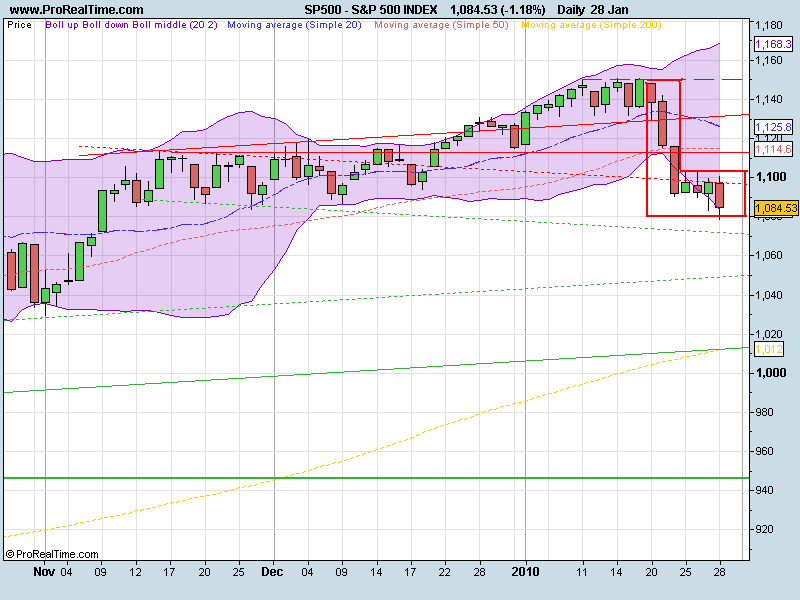Select the Boll up Boll down Boll middle legend

[131, 24]
